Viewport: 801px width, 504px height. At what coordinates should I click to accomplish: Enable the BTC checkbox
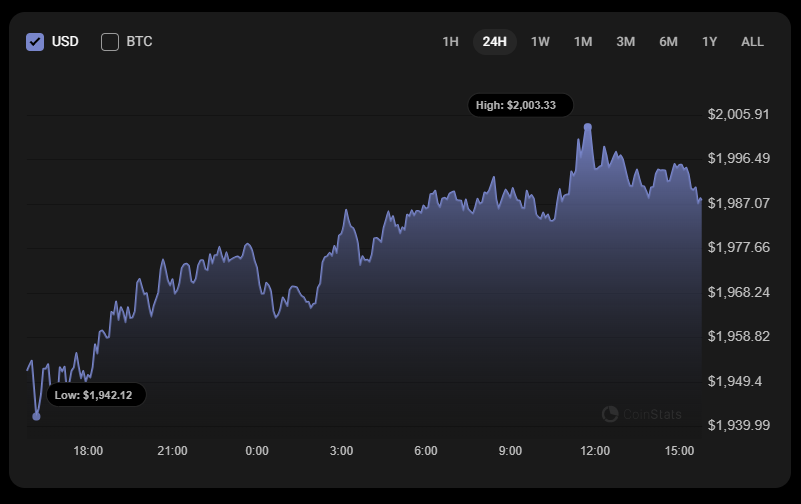click(110, 42)
